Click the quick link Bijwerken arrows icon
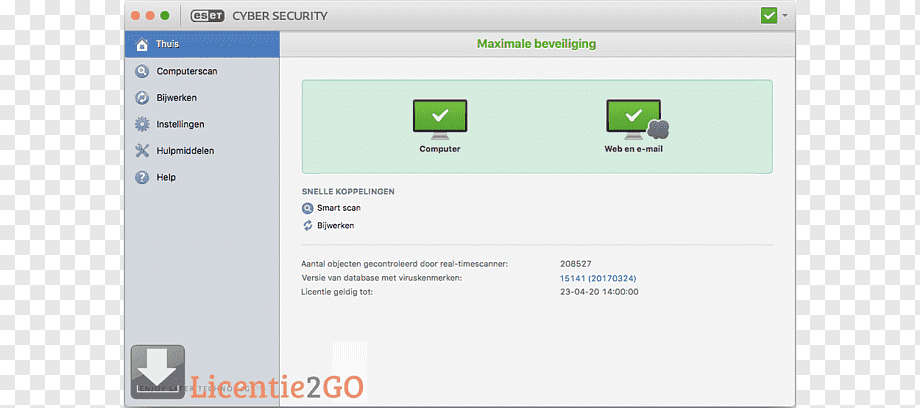Viewport: 920px width, 408px height. coord(307,225)
